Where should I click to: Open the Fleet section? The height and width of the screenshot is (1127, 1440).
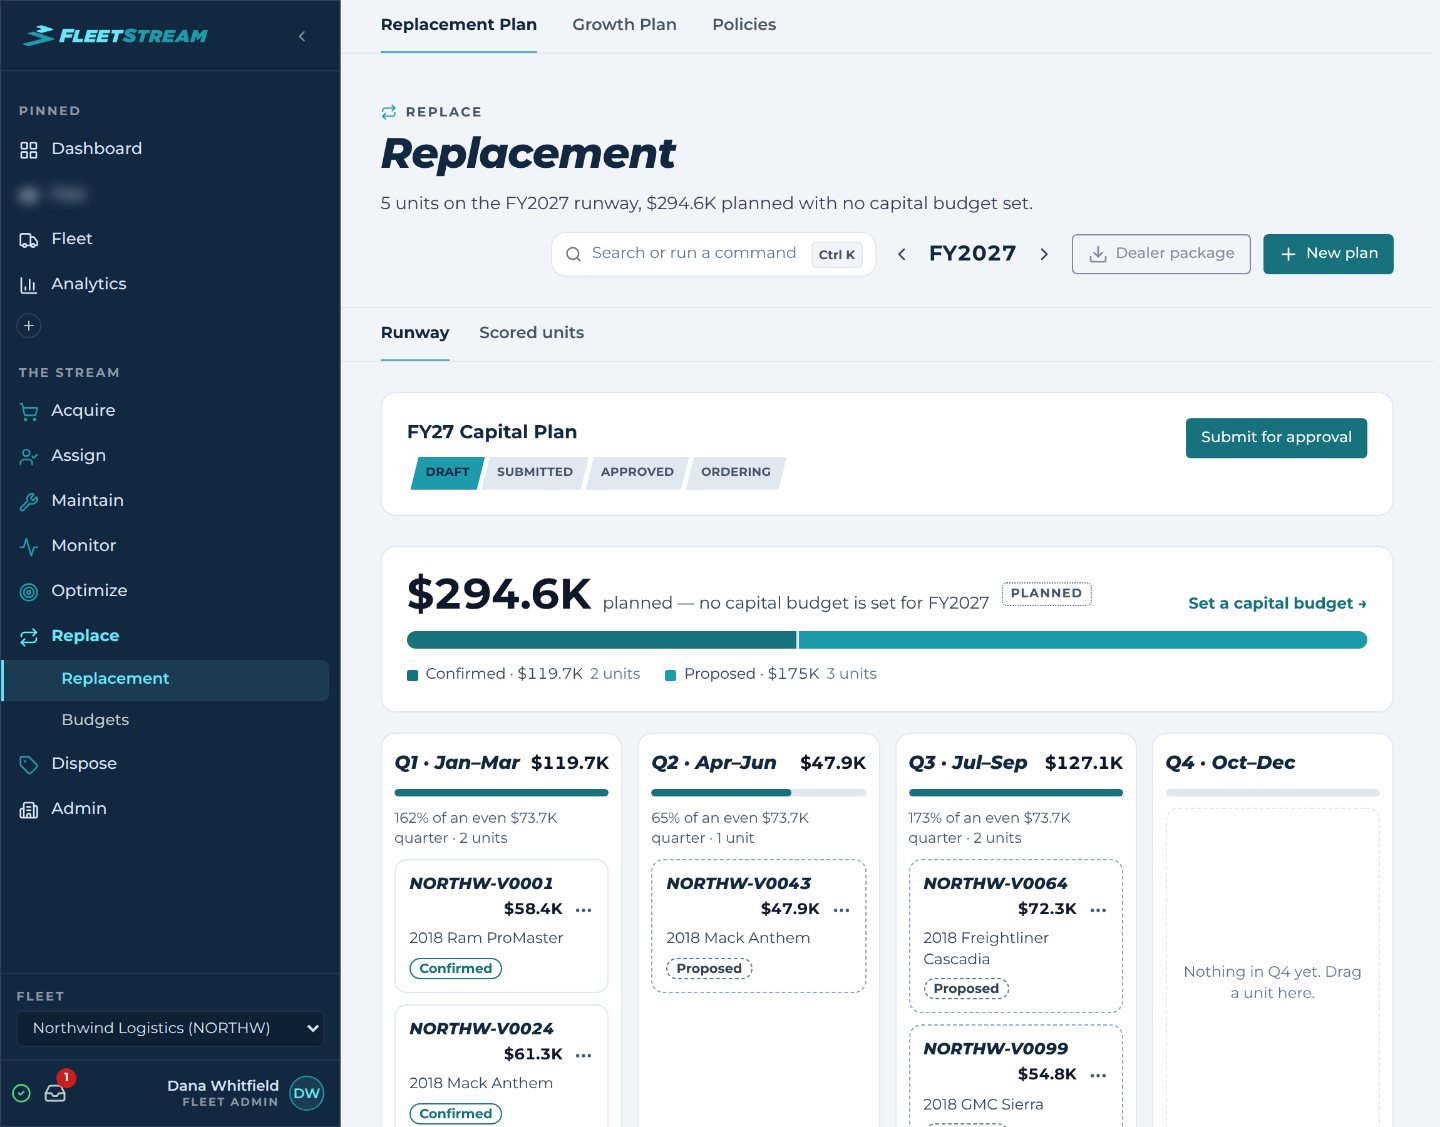[x=170, y=239]
